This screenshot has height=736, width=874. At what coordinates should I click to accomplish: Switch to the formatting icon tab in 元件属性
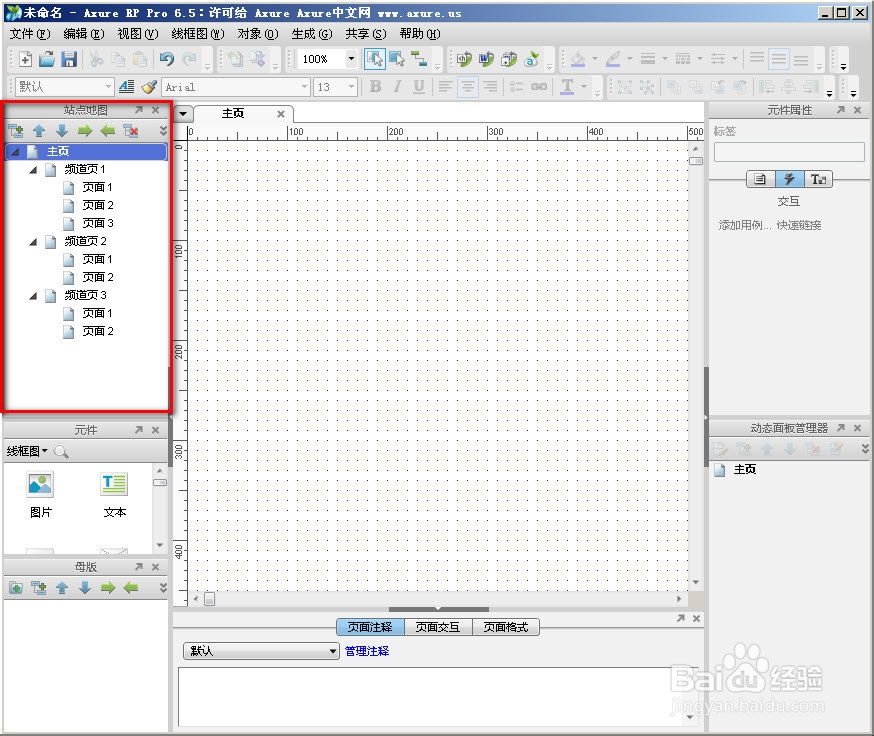coord(818,179)
